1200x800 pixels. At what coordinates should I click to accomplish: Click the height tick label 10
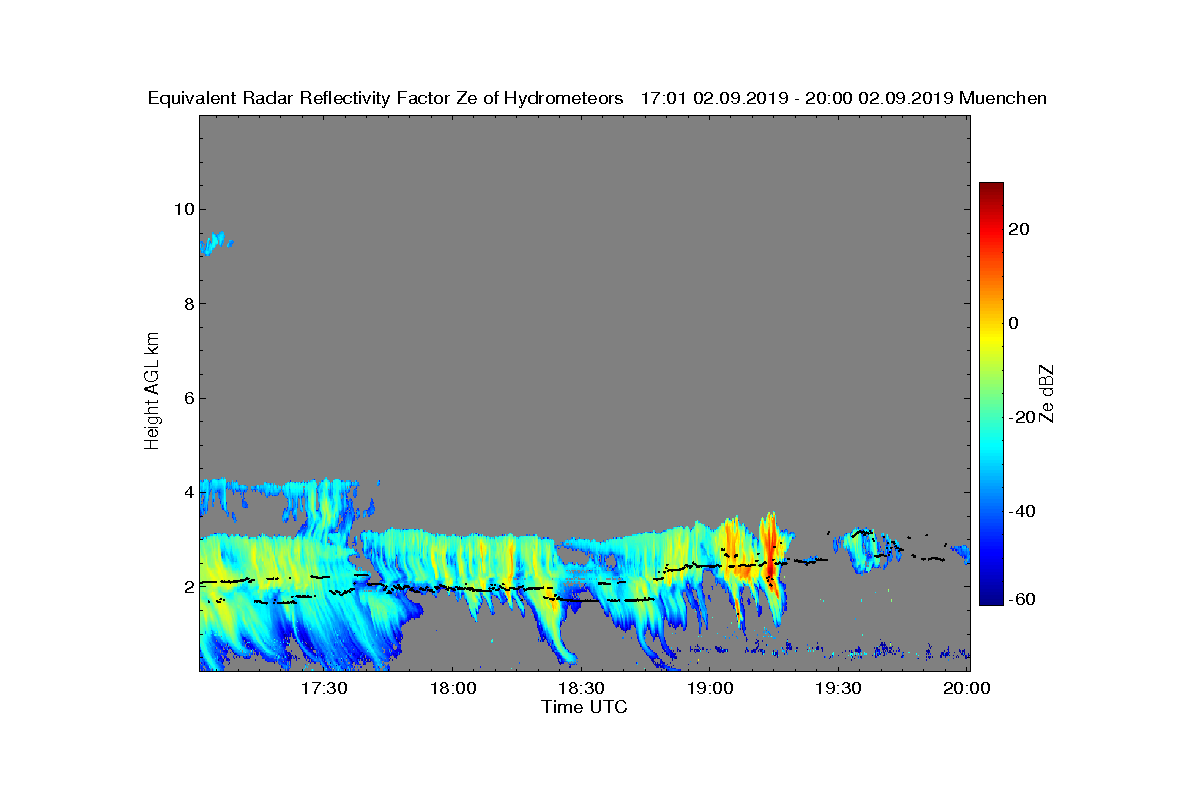coord(182,209)
